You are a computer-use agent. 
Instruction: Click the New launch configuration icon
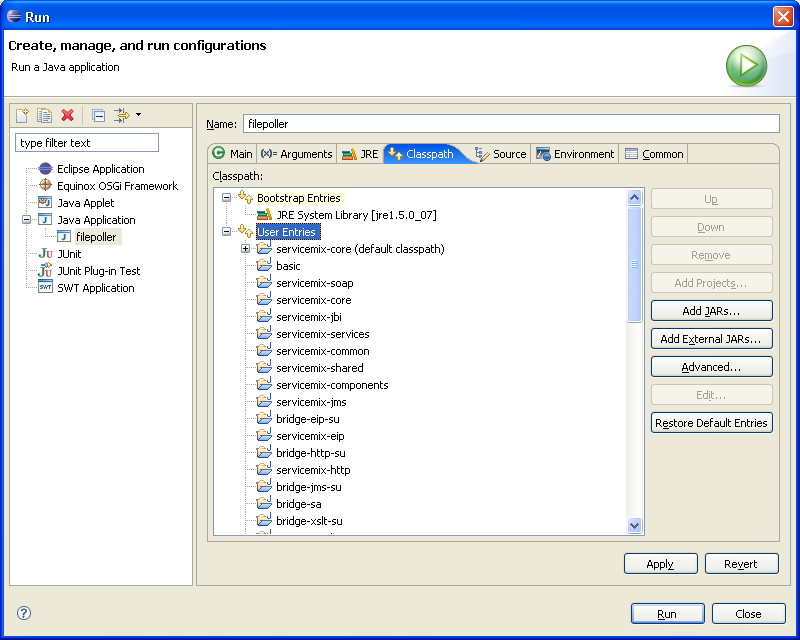point(22,116)
